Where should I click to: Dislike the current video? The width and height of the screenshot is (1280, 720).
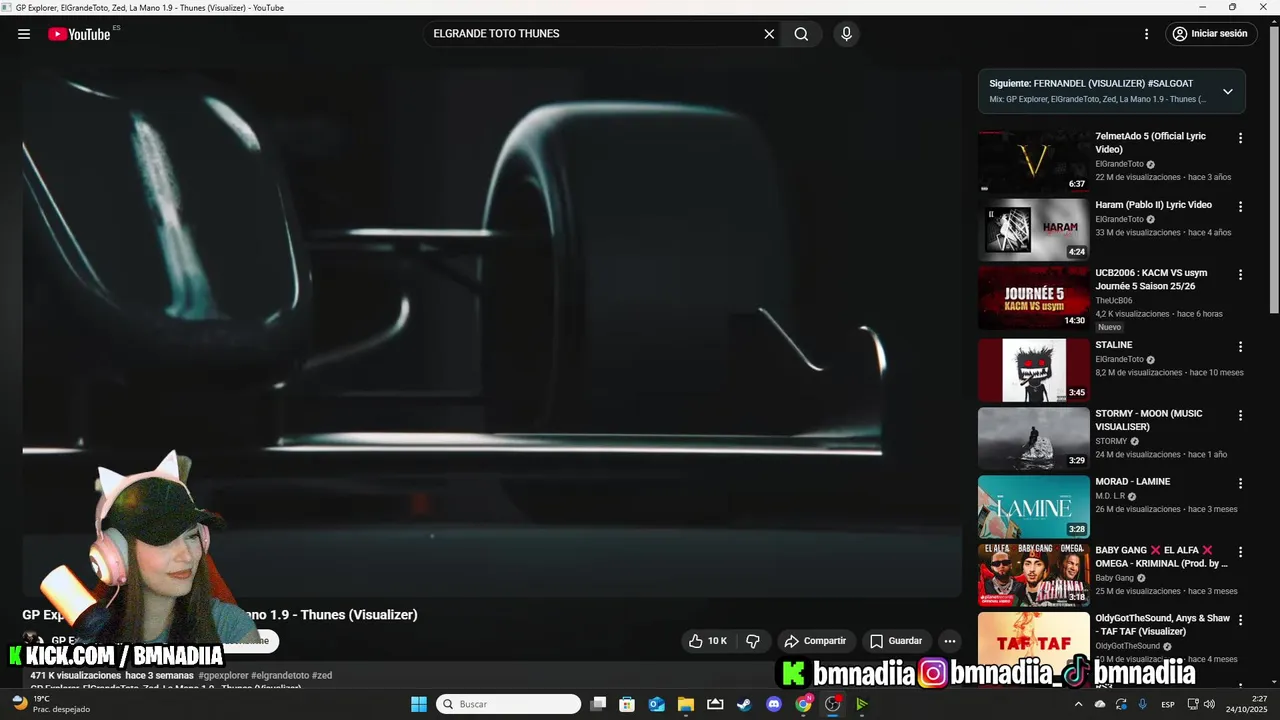point(753,641)
